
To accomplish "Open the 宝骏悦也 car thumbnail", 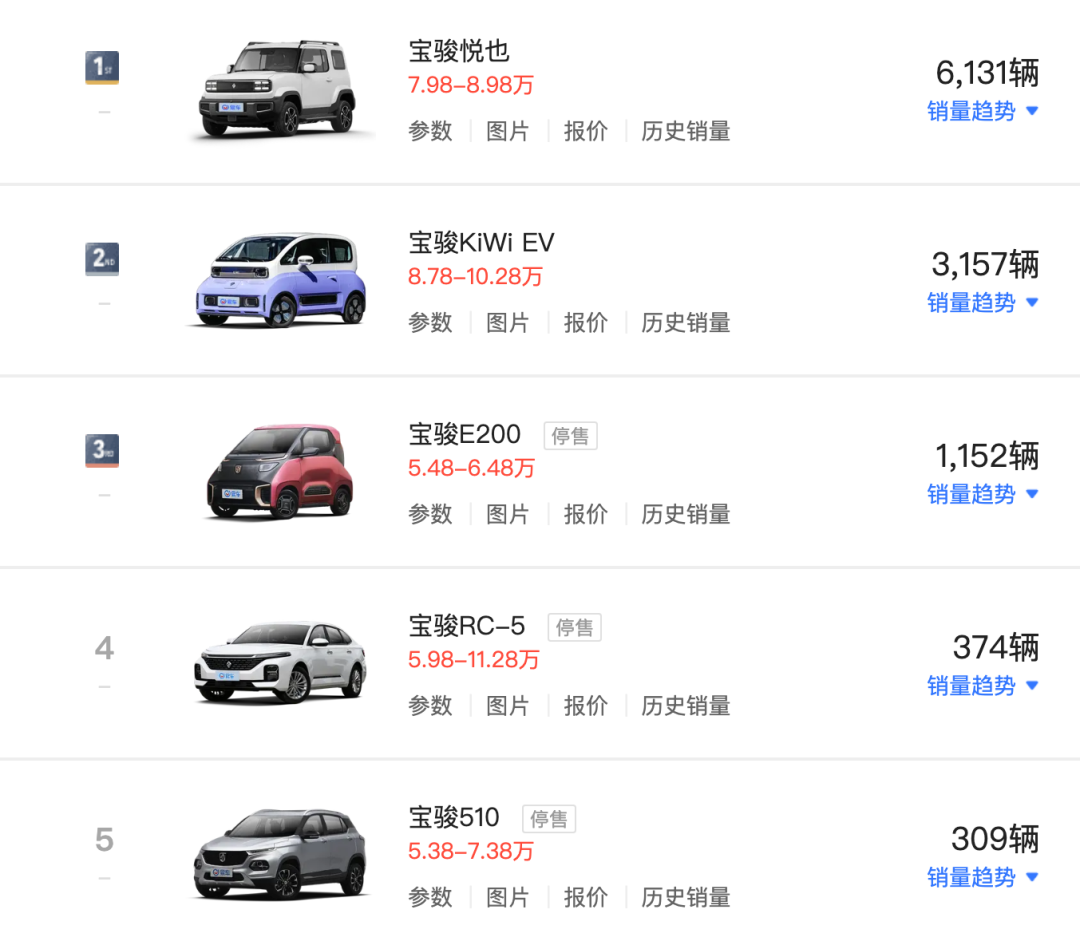I will [279, 89].
